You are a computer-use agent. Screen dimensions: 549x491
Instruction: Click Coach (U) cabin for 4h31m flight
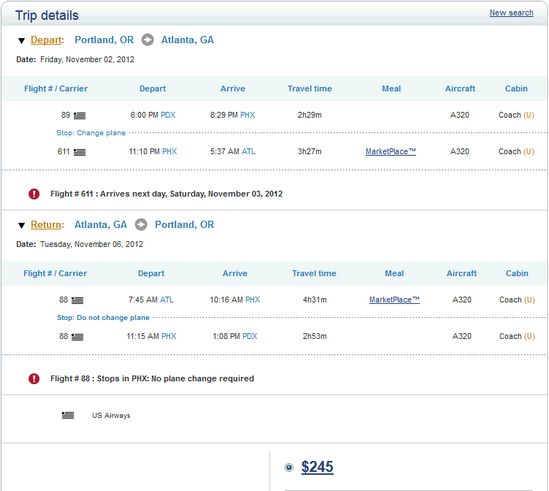[x=517, y=300]
